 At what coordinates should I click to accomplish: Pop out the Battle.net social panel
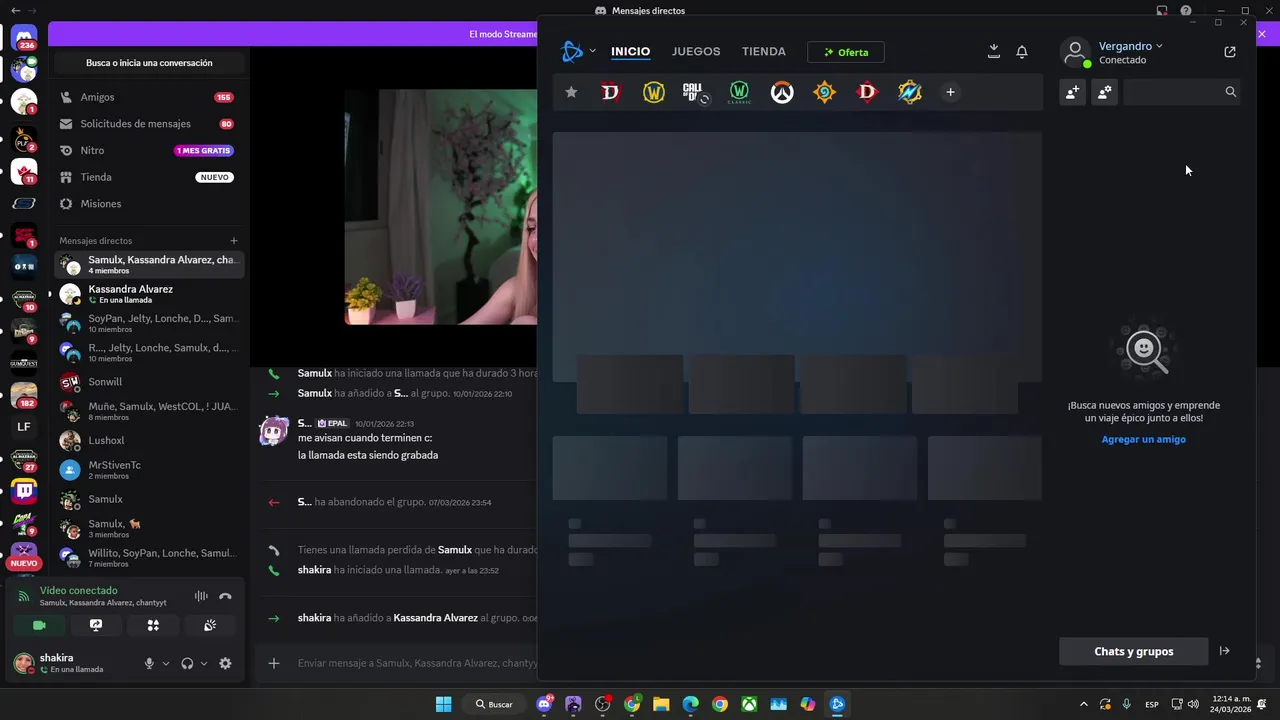click(x=1230, y=52)
